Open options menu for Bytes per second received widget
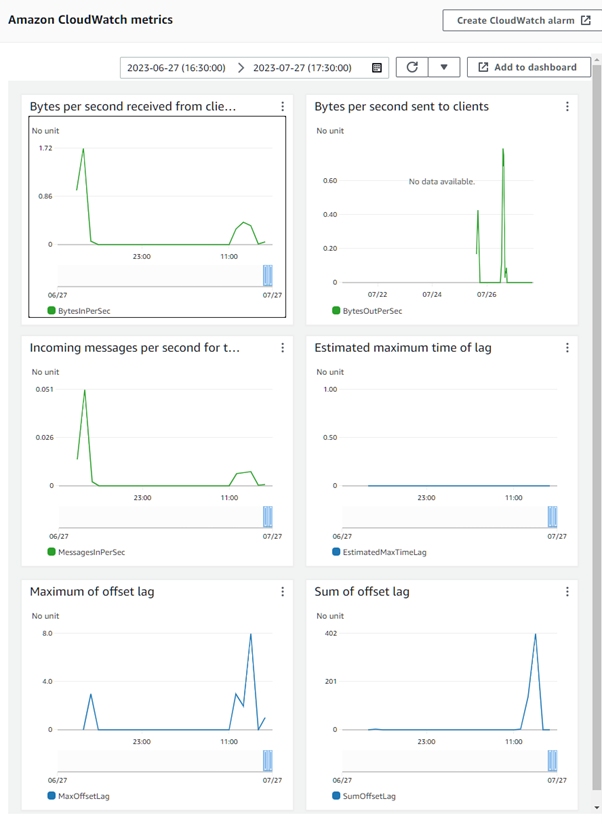Screen dimensions: 602x824 click(283, 107)
